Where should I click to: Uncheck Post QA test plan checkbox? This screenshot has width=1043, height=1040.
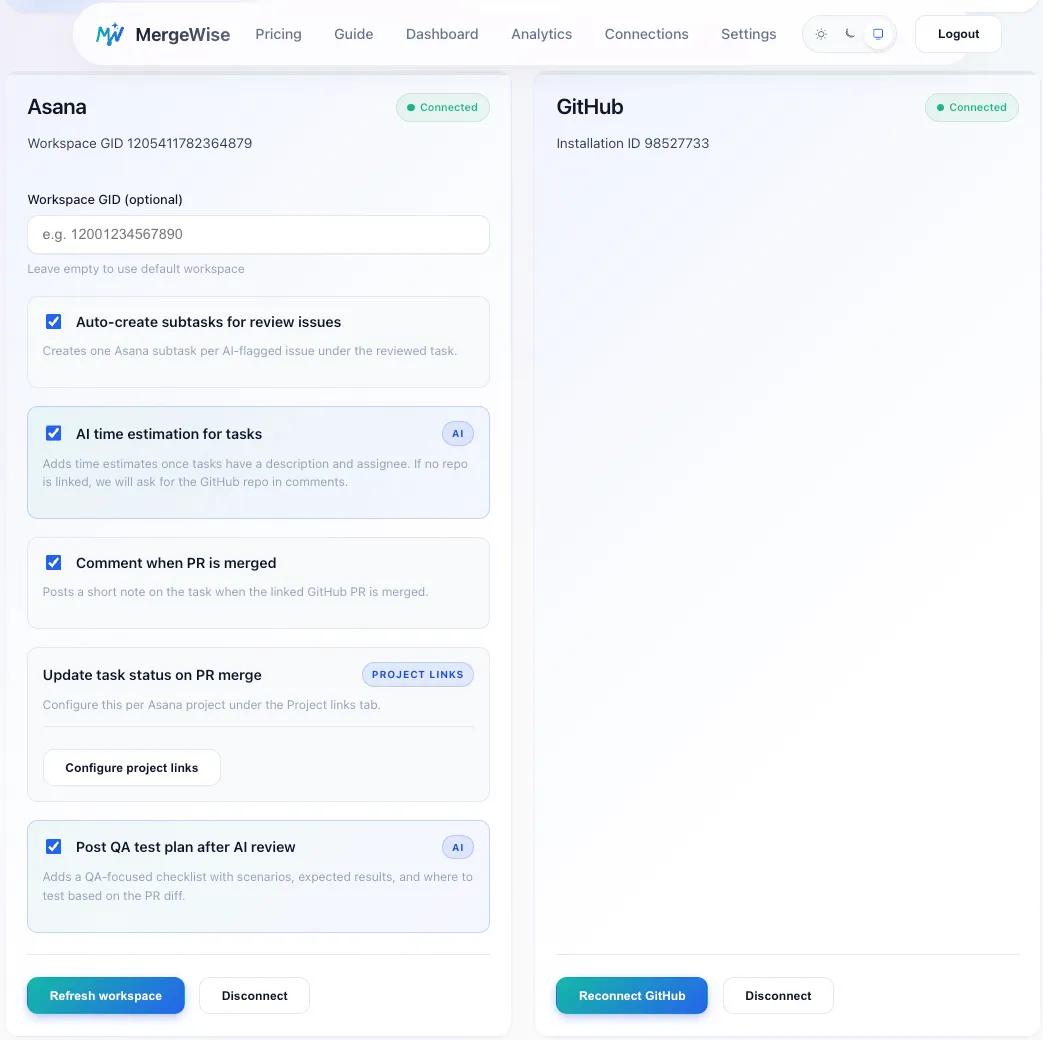[x=54, y=847]
